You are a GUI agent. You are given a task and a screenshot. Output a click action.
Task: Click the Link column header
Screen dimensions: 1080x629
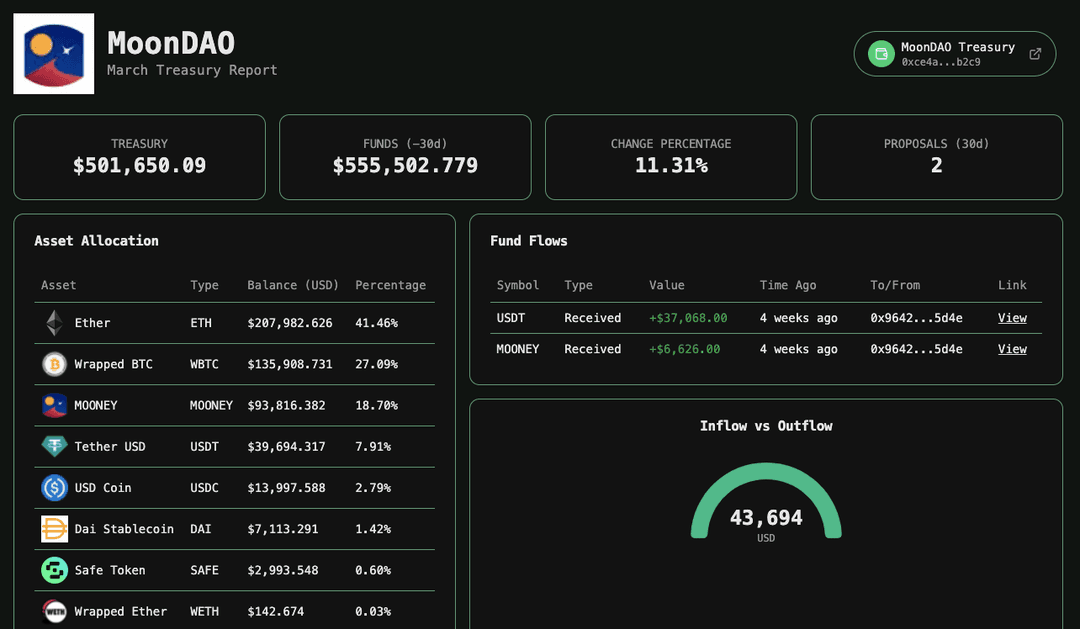point(1012,285)
